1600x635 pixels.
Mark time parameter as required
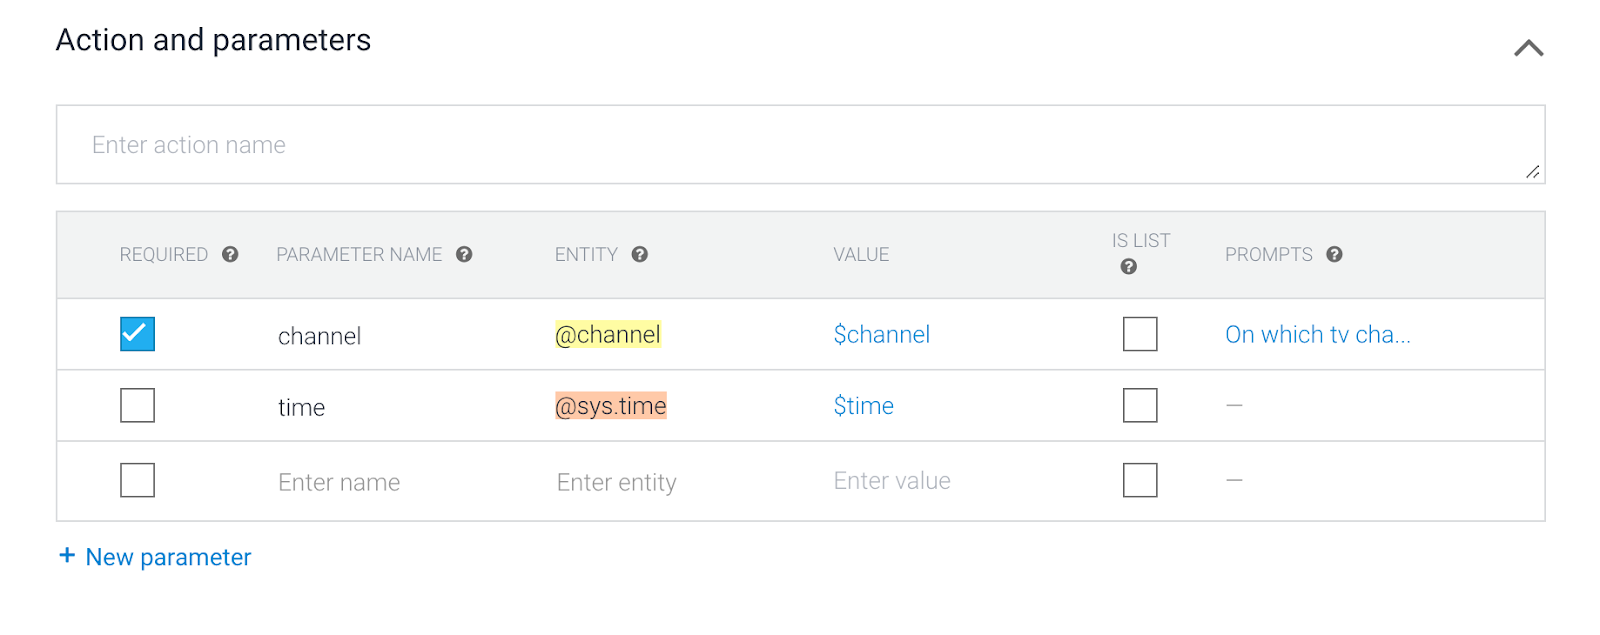tap(137, 405)
